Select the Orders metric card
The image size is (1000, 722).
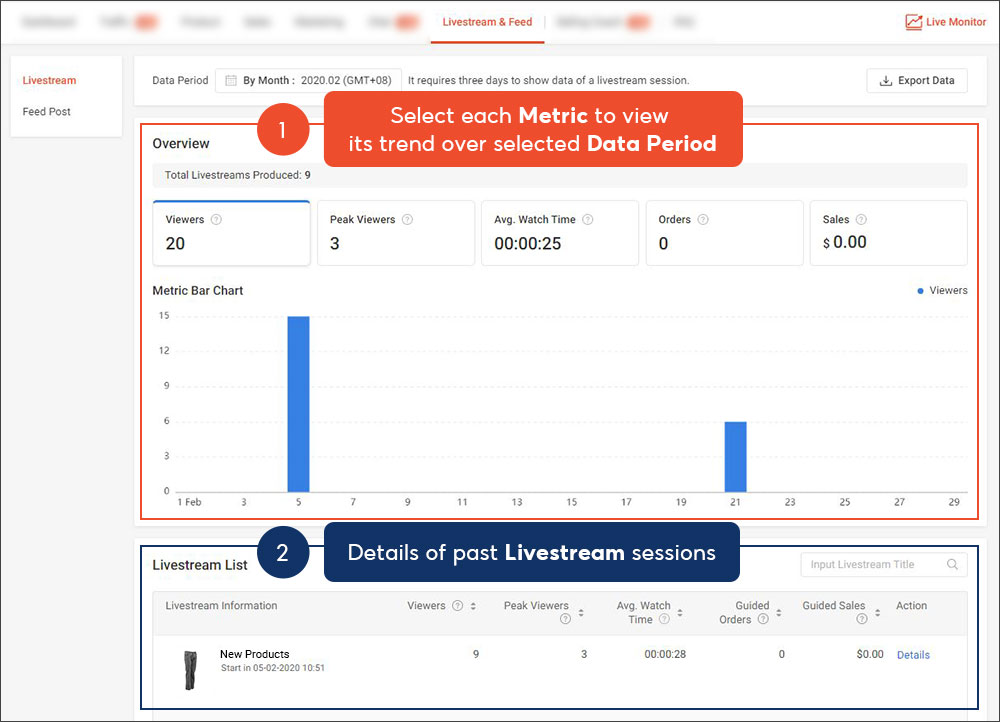pyautogui.click(x=724, y=233)
